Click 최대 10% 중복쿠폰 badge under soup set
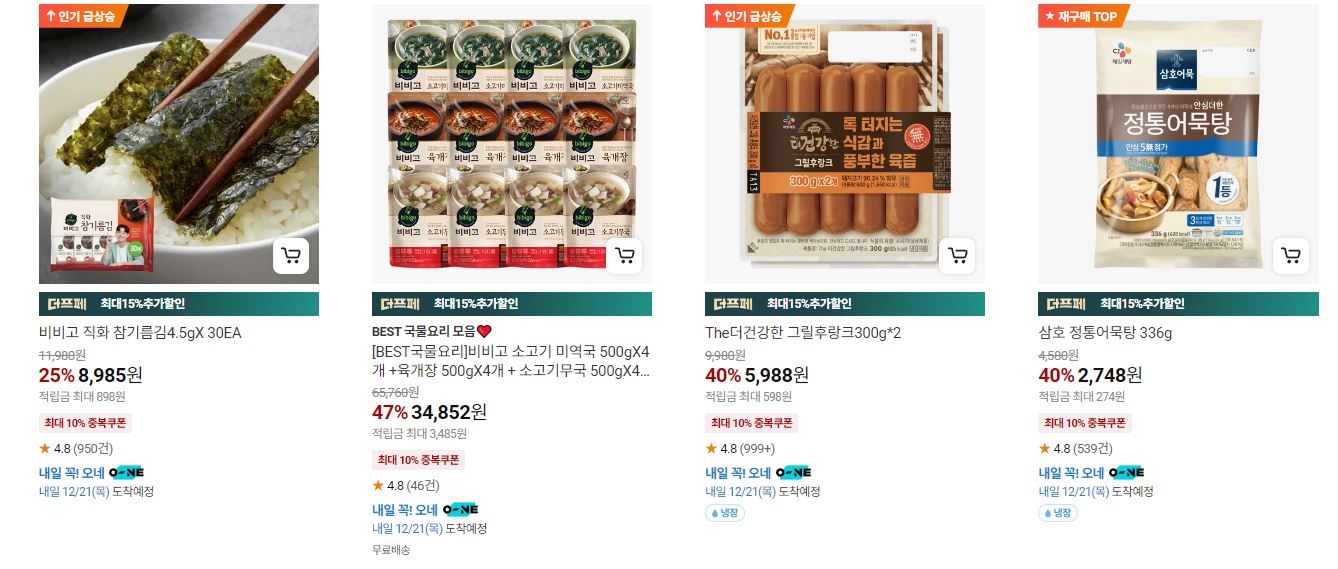 [418, 460]
